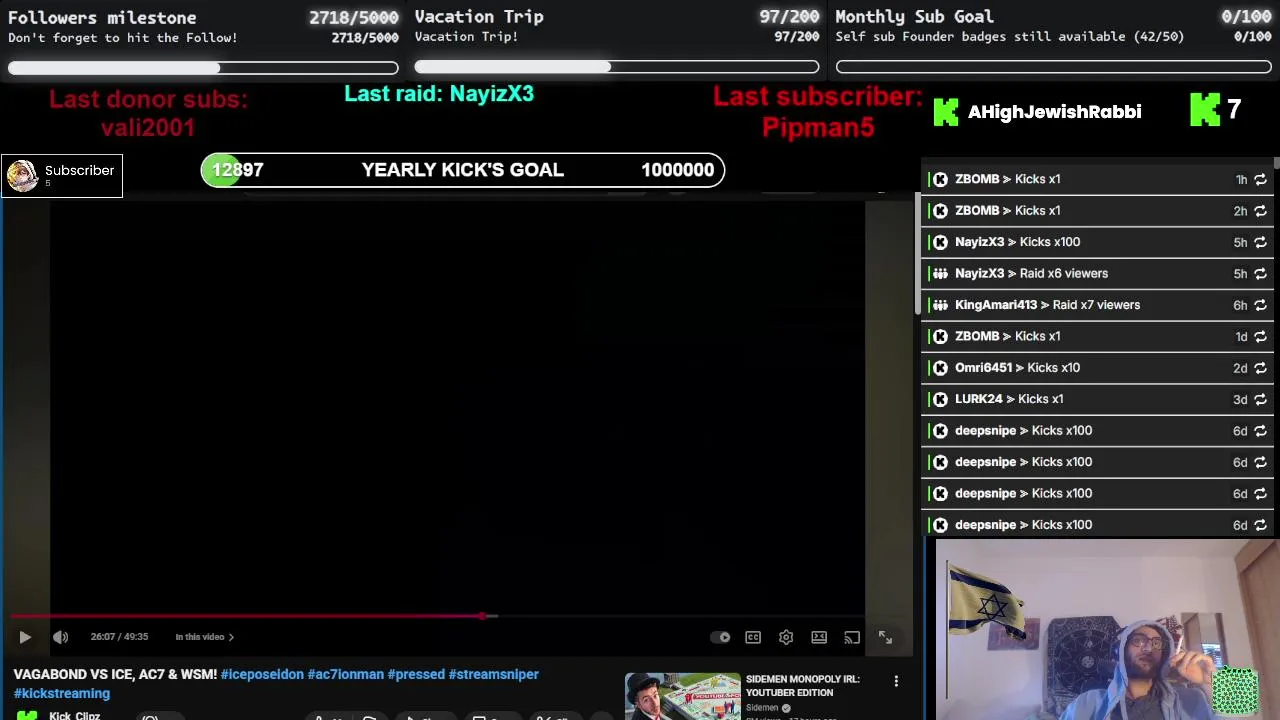Click Kick icon on NayizX3 Kicks x100 row
Image resolution: width=1280 pixels, height=720 pixels.
click(940, 242)
